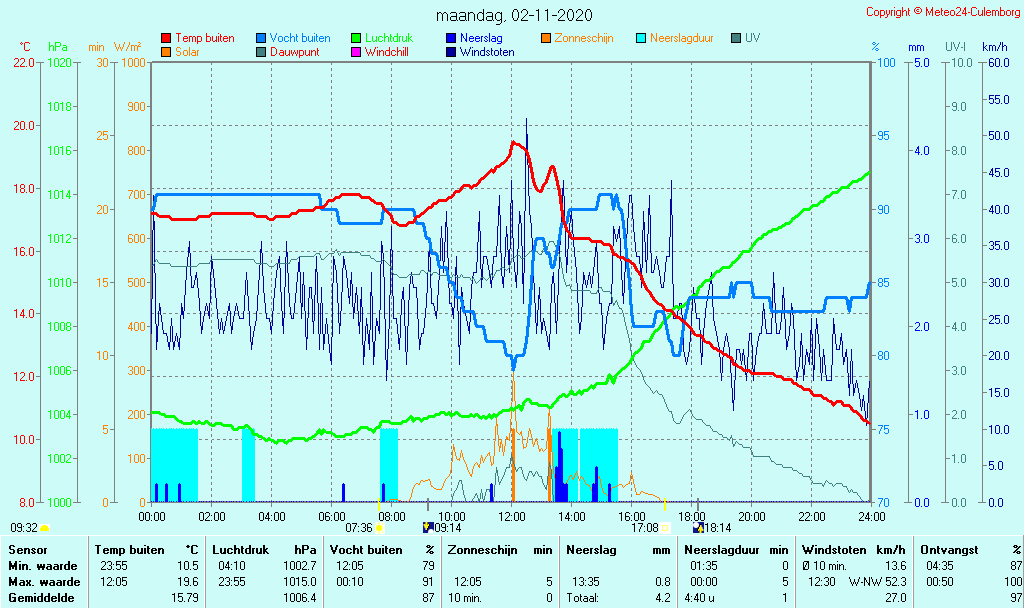Click the moonset icon beside 09:14
Image resolution: width=1026 pixels, height=608 pixels.
[428, 527]
